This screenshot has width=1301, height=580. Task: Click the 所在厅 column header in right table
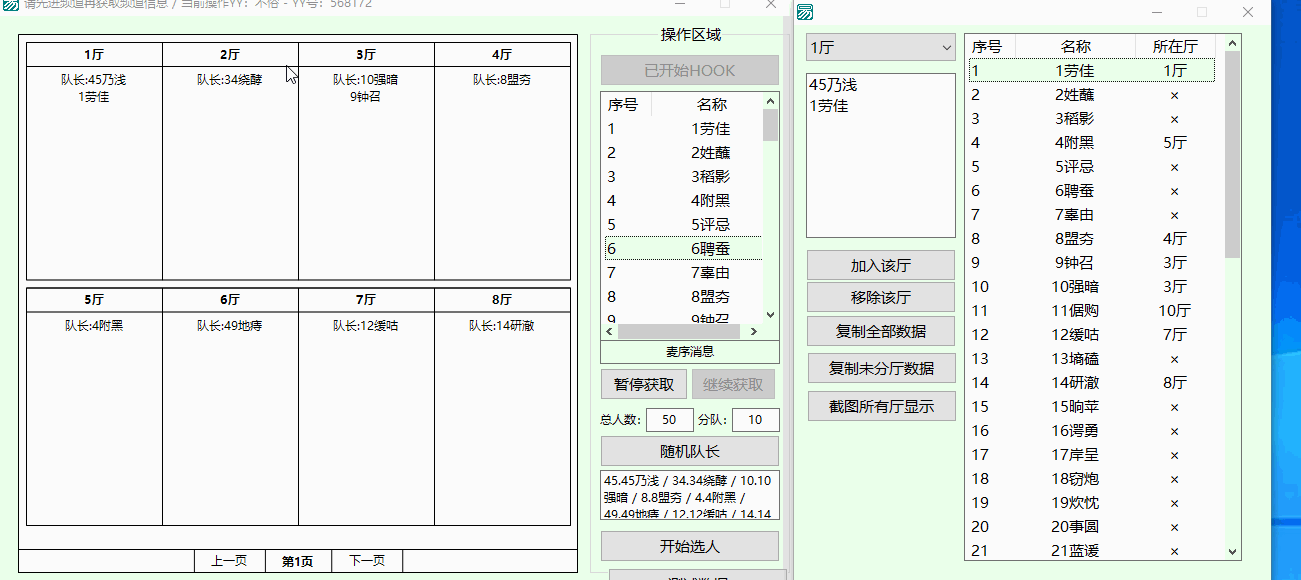coord(1175,46)
